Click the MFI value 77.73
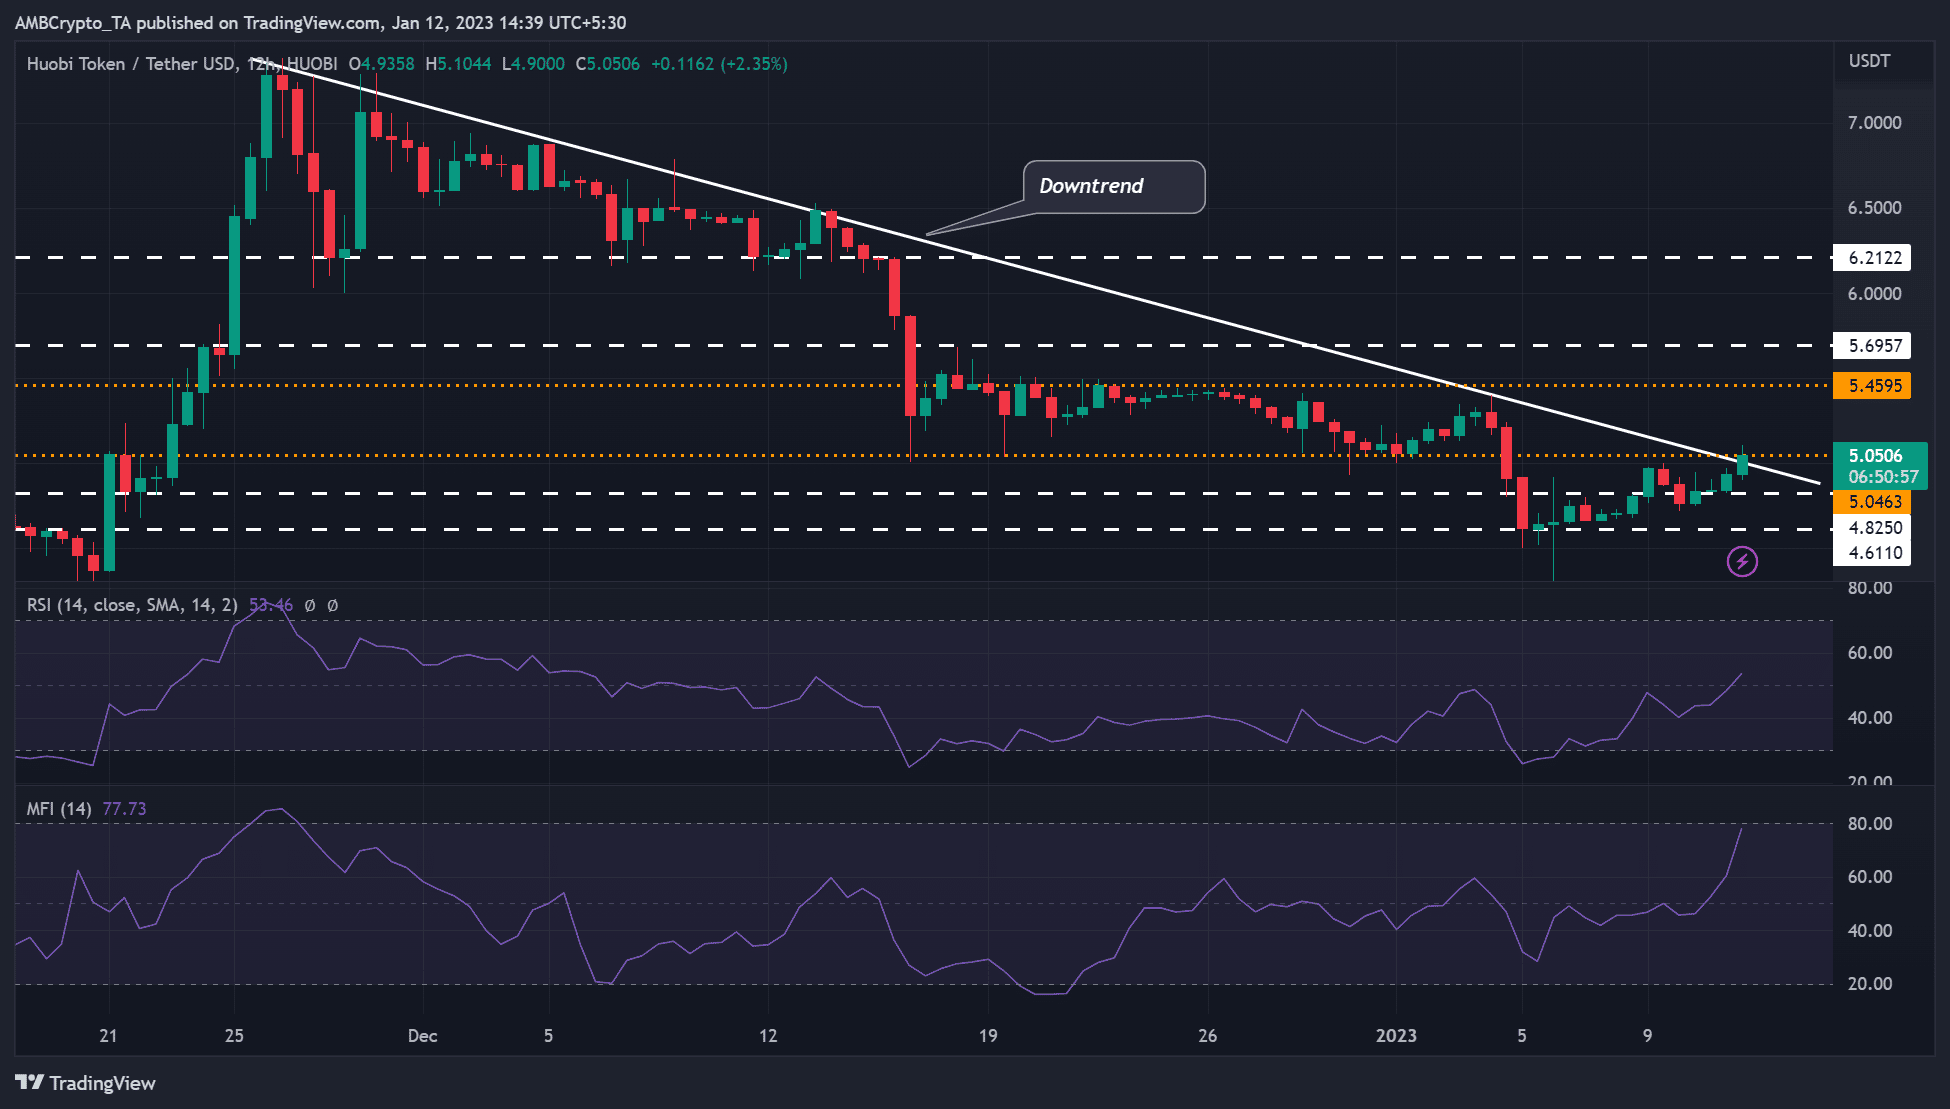1950x1109 pixels. pos(124,809)
